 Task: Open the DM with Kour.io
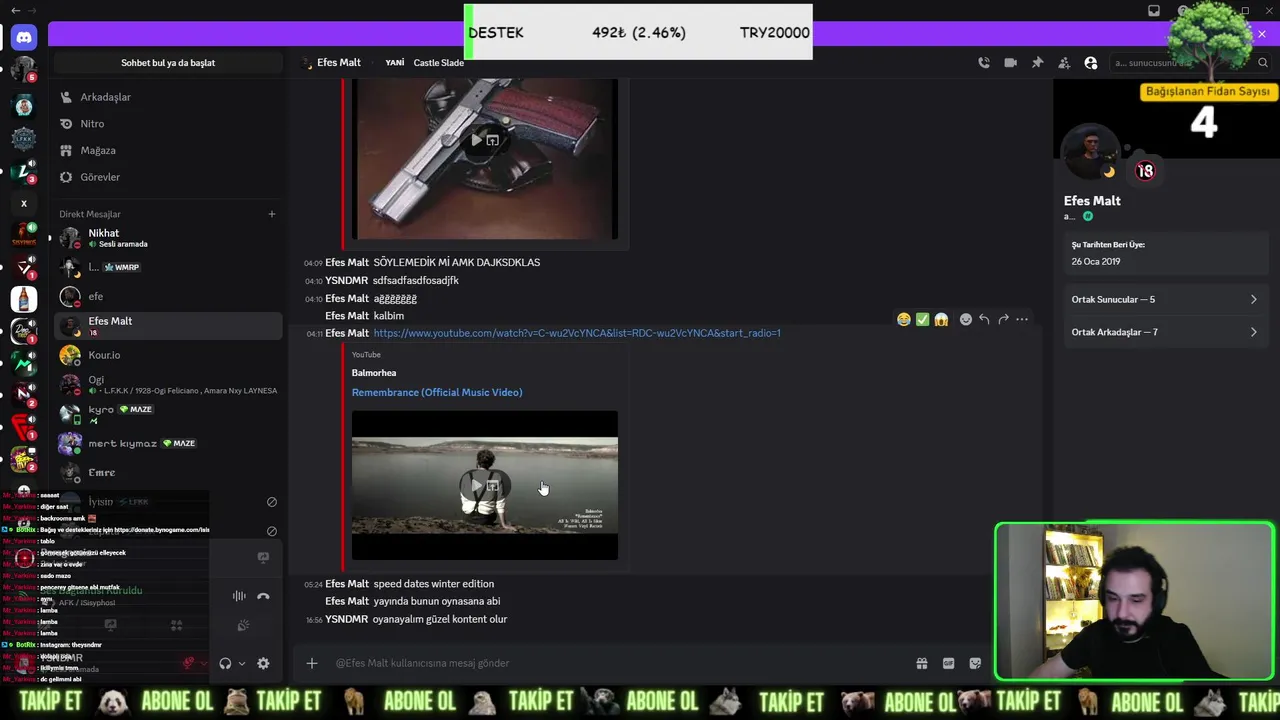pos(168,355)
